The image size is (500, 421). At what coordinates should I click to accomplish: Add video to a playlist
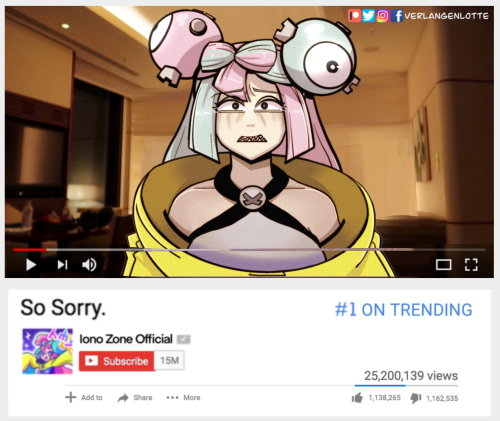84,397
